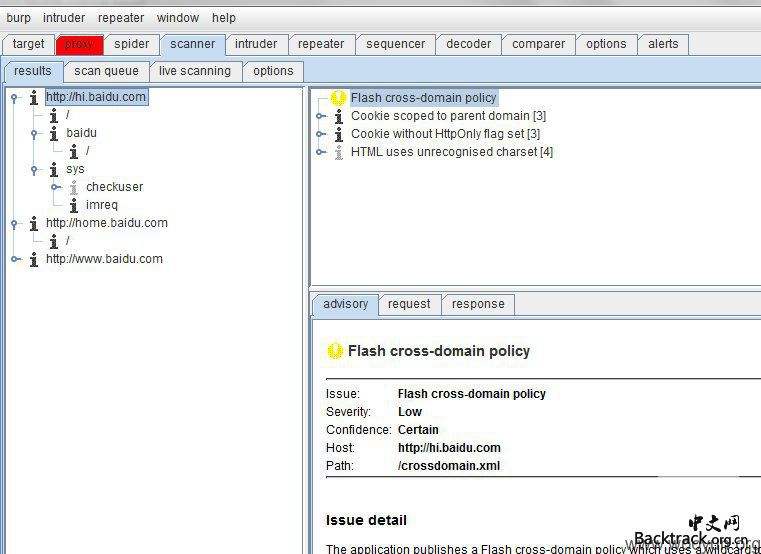This screenshot has height=554, width=761.
Task: Select checkuser in the site tree
Action: 115,187
